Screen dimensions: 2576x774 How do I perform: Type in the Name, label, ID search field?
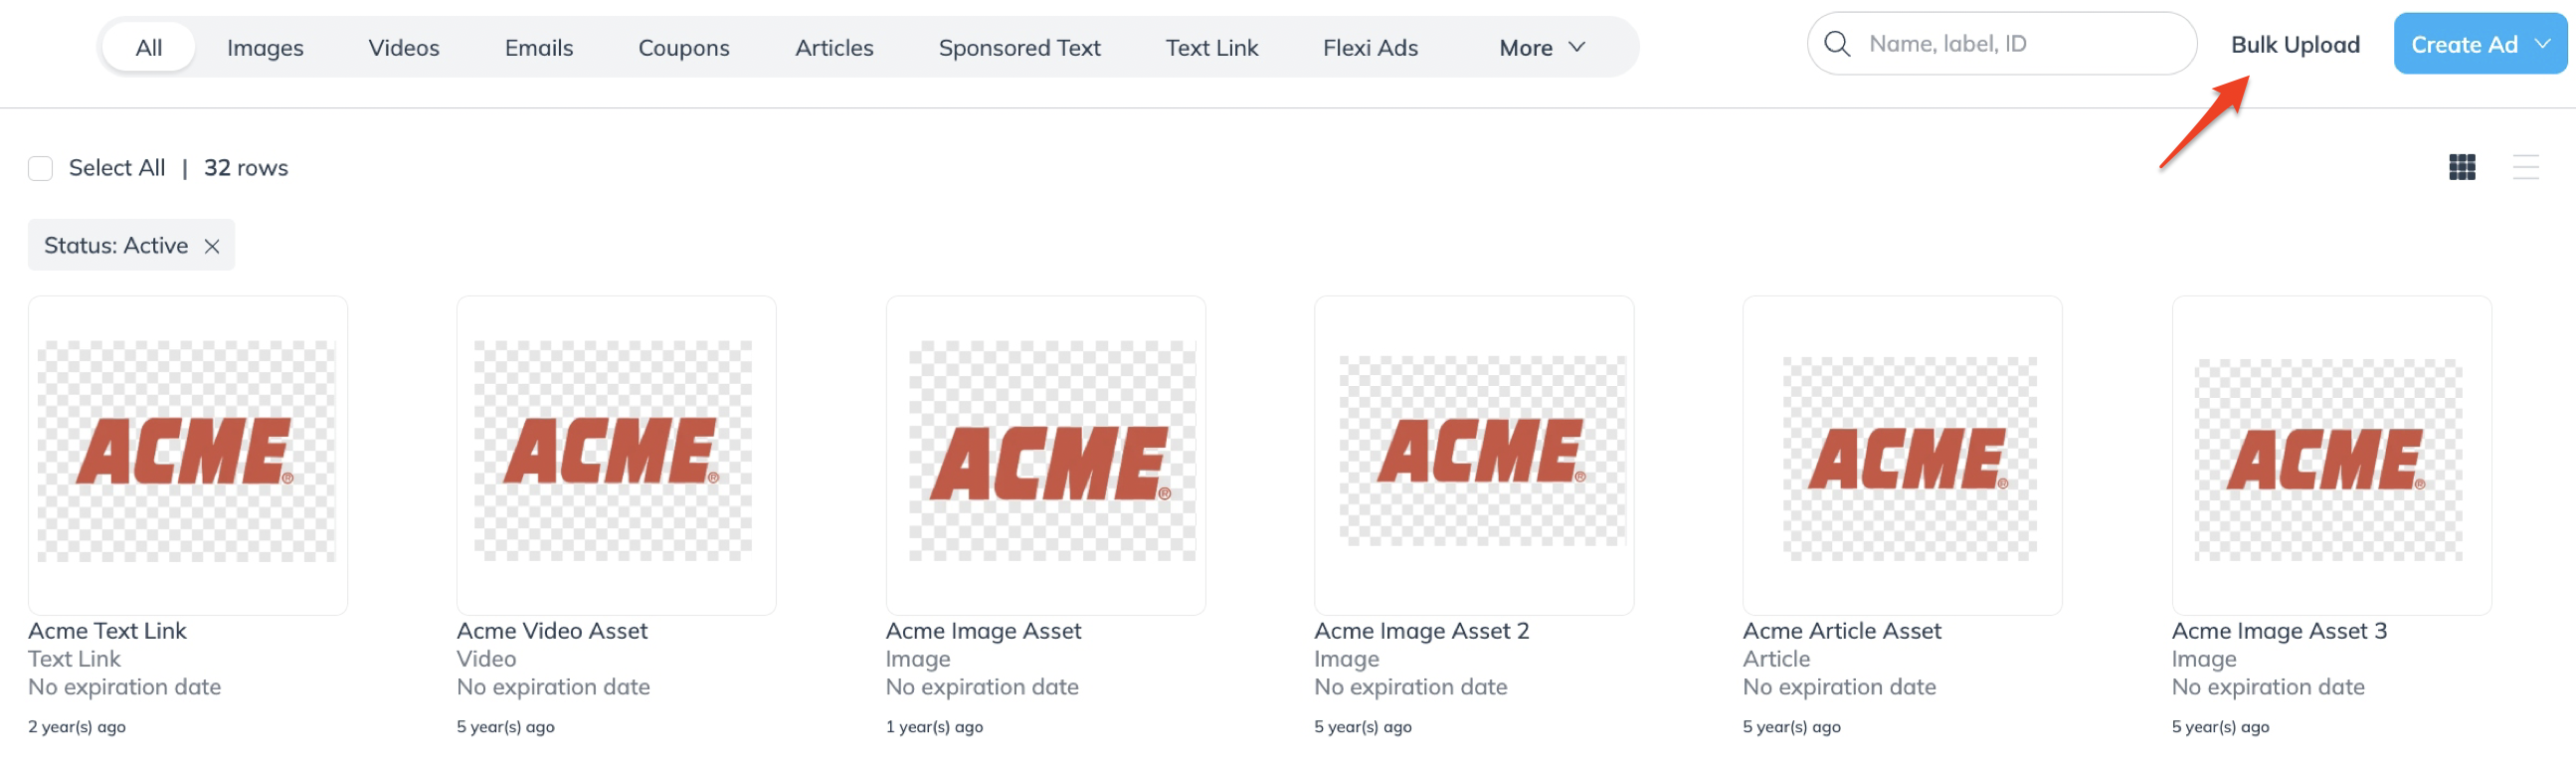point(2020,44)
